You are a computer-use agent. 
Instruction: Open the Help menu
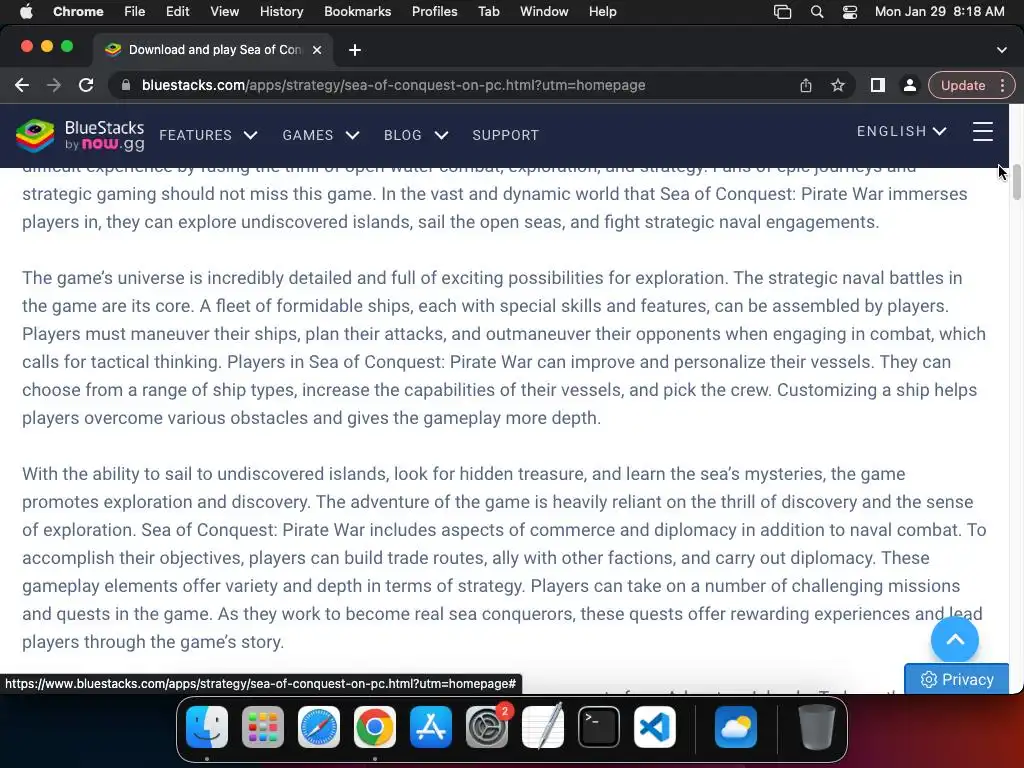click(x=602, y=12)
